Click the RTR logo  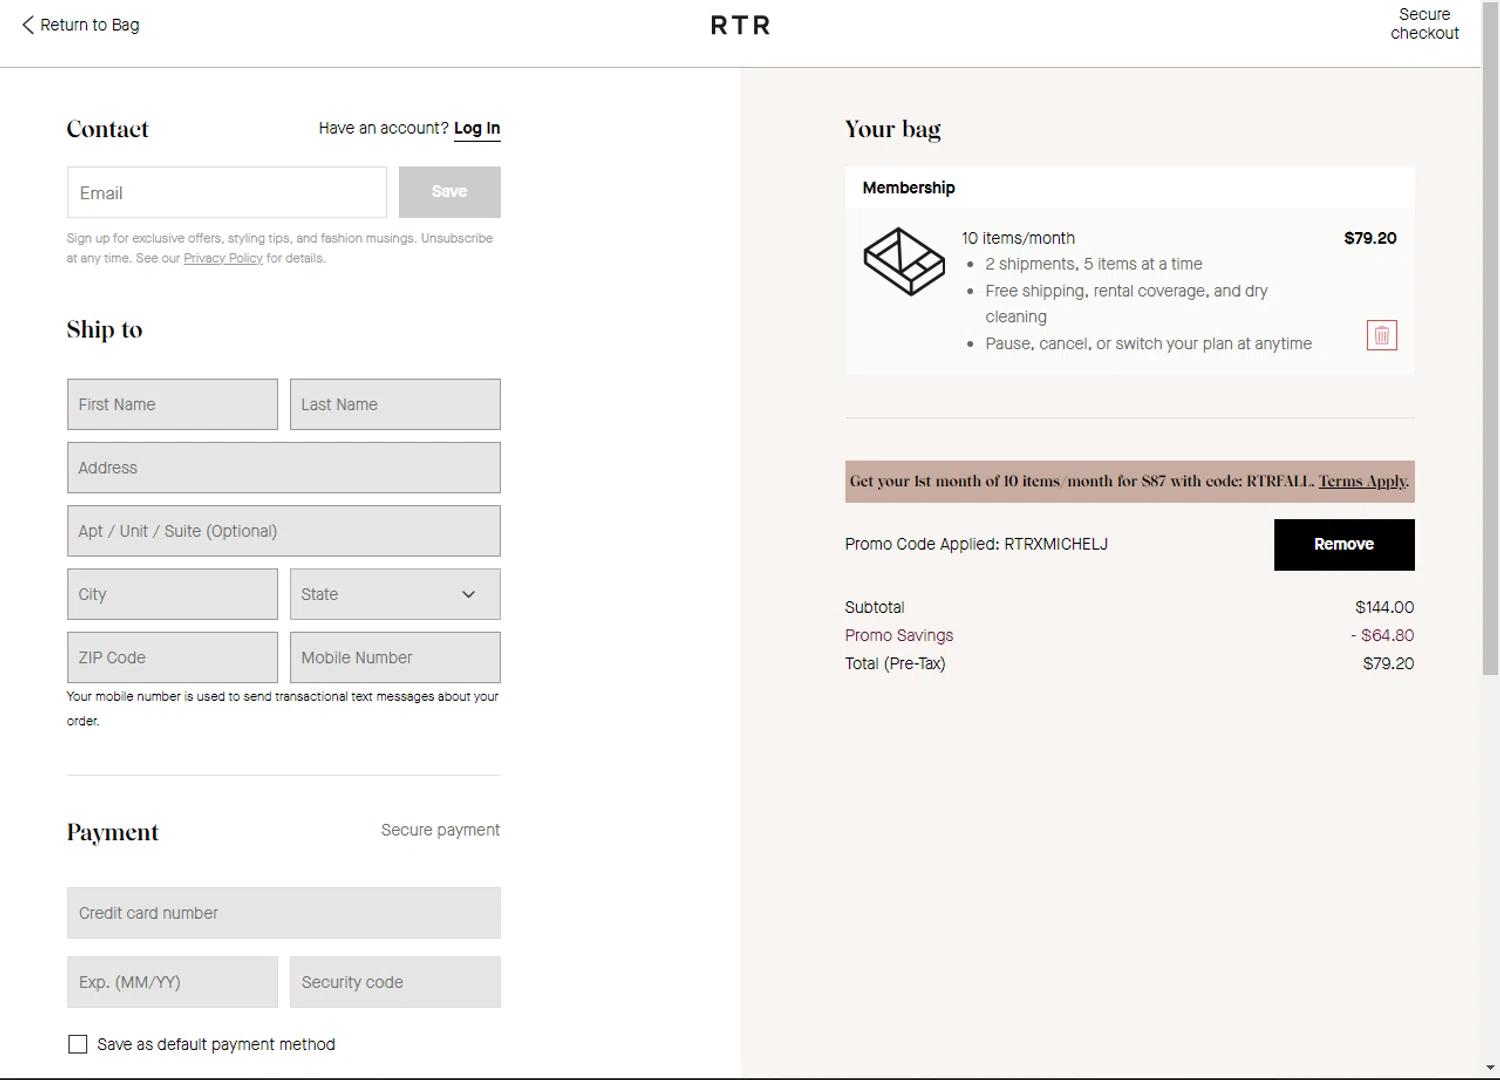pos(740,26)
